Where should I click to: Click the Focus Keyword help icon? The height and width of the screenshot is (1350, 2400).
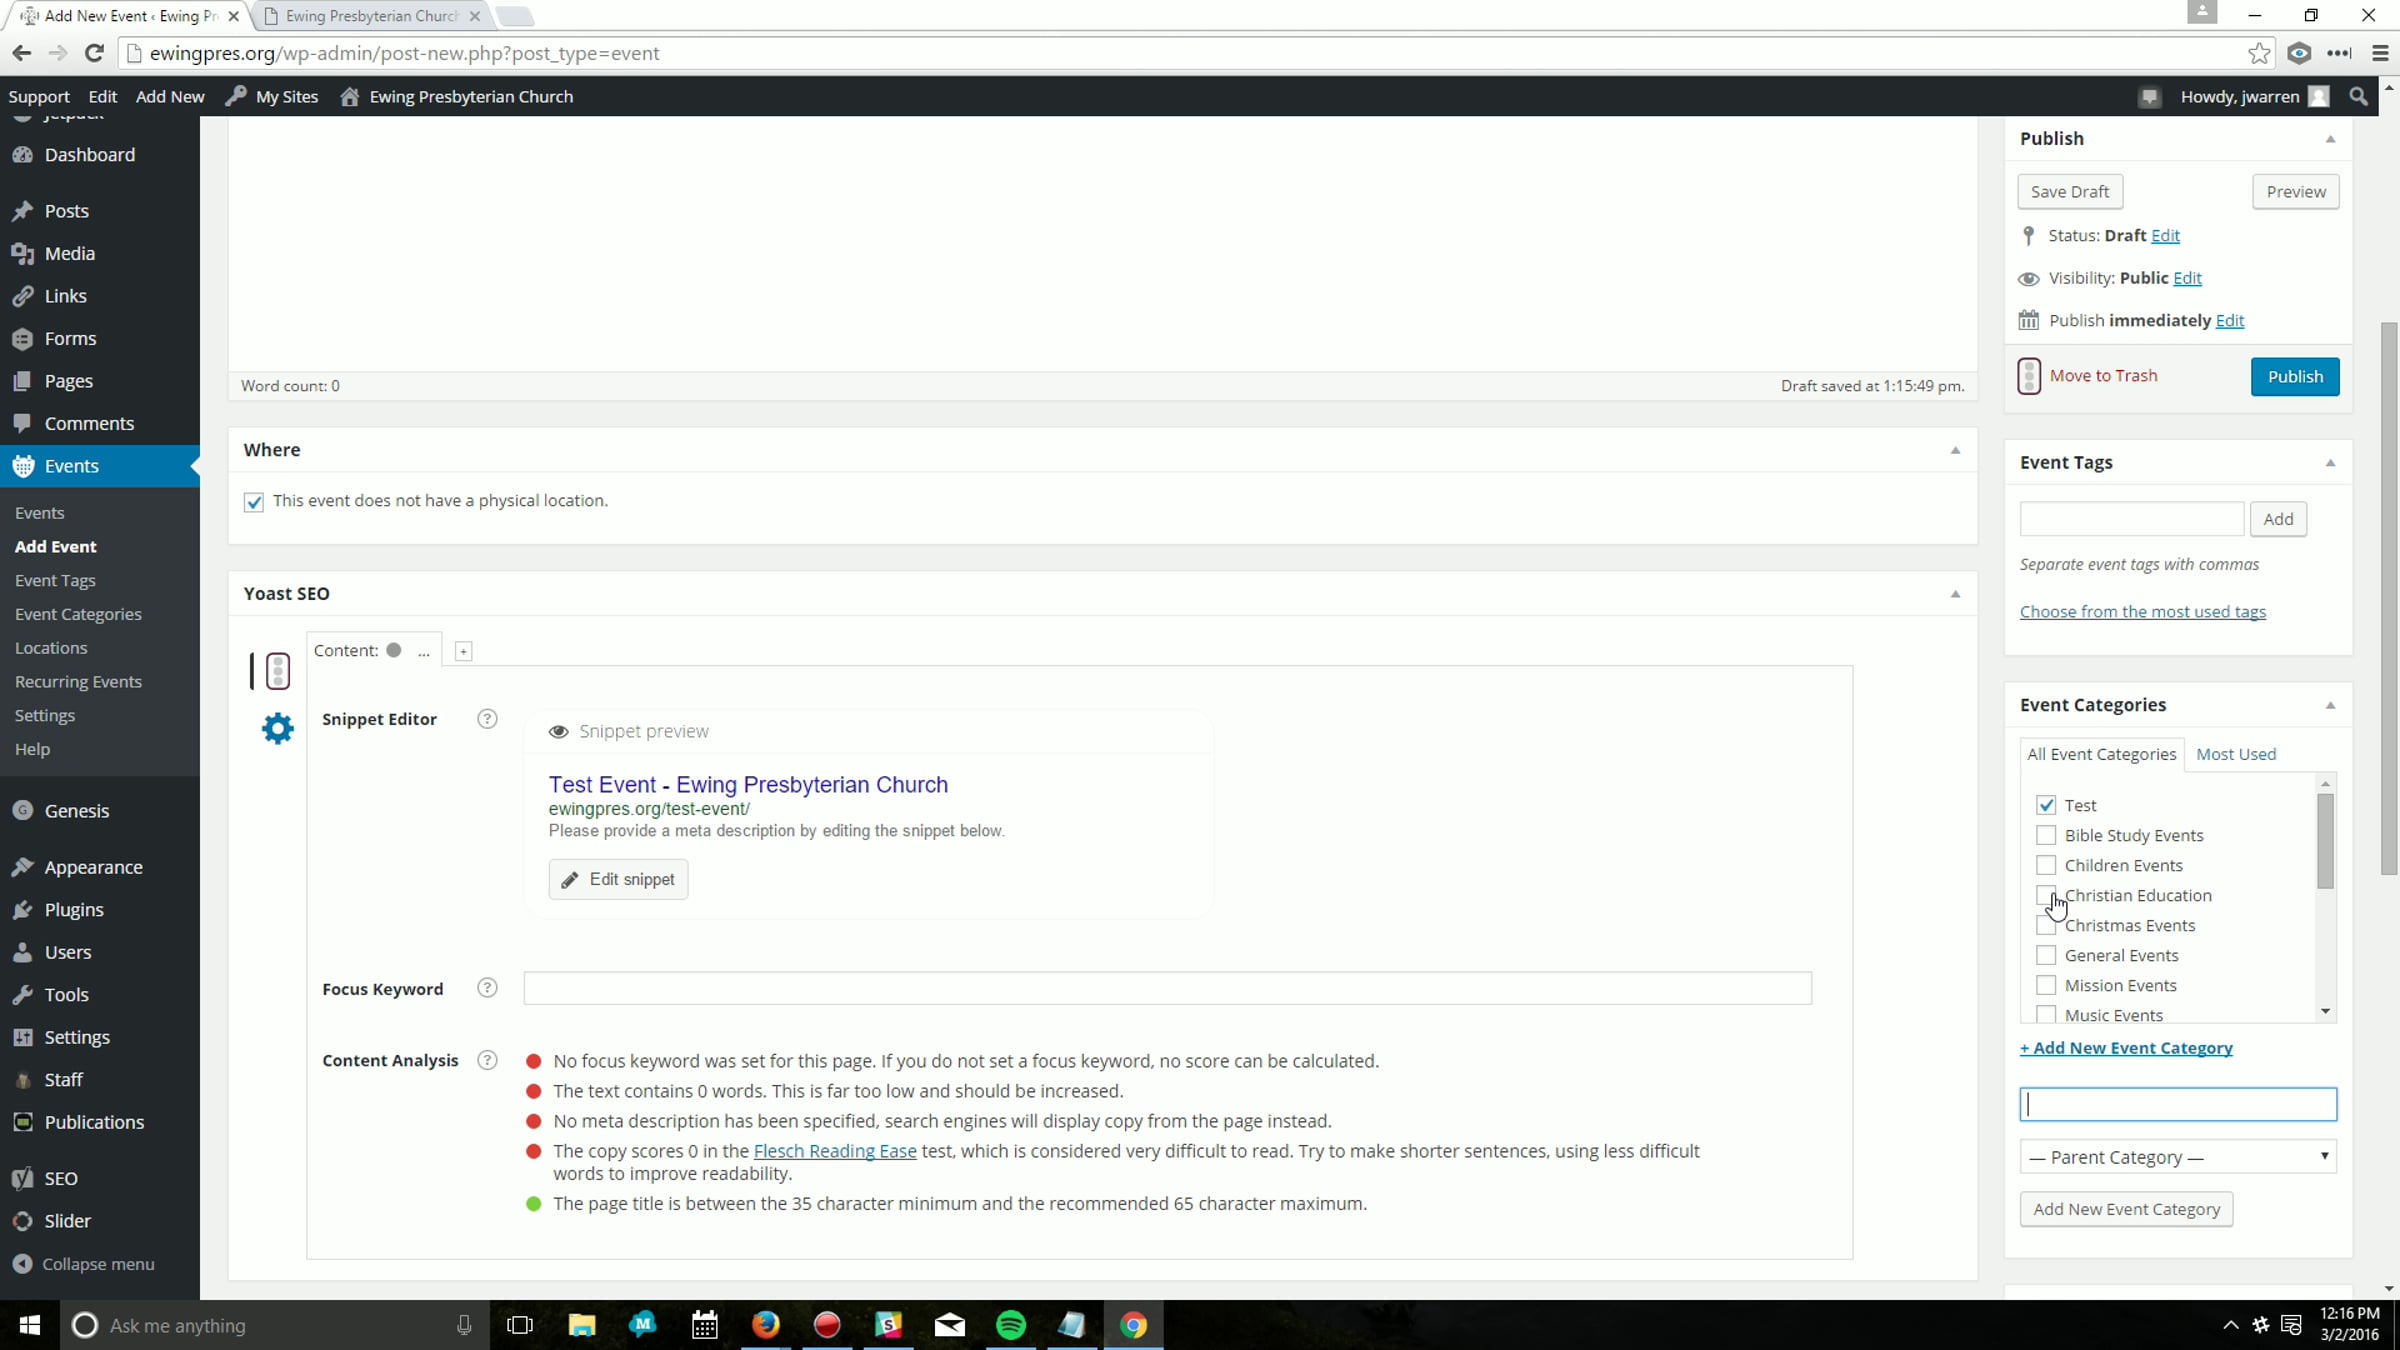tap(487, 988)
